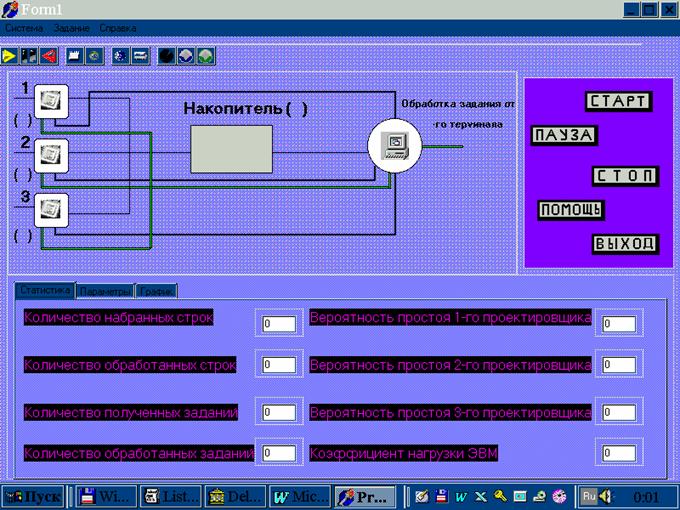Click the gray Накопитель buffer box
Viewport: 680px width, 510px height.
point(231,150)
